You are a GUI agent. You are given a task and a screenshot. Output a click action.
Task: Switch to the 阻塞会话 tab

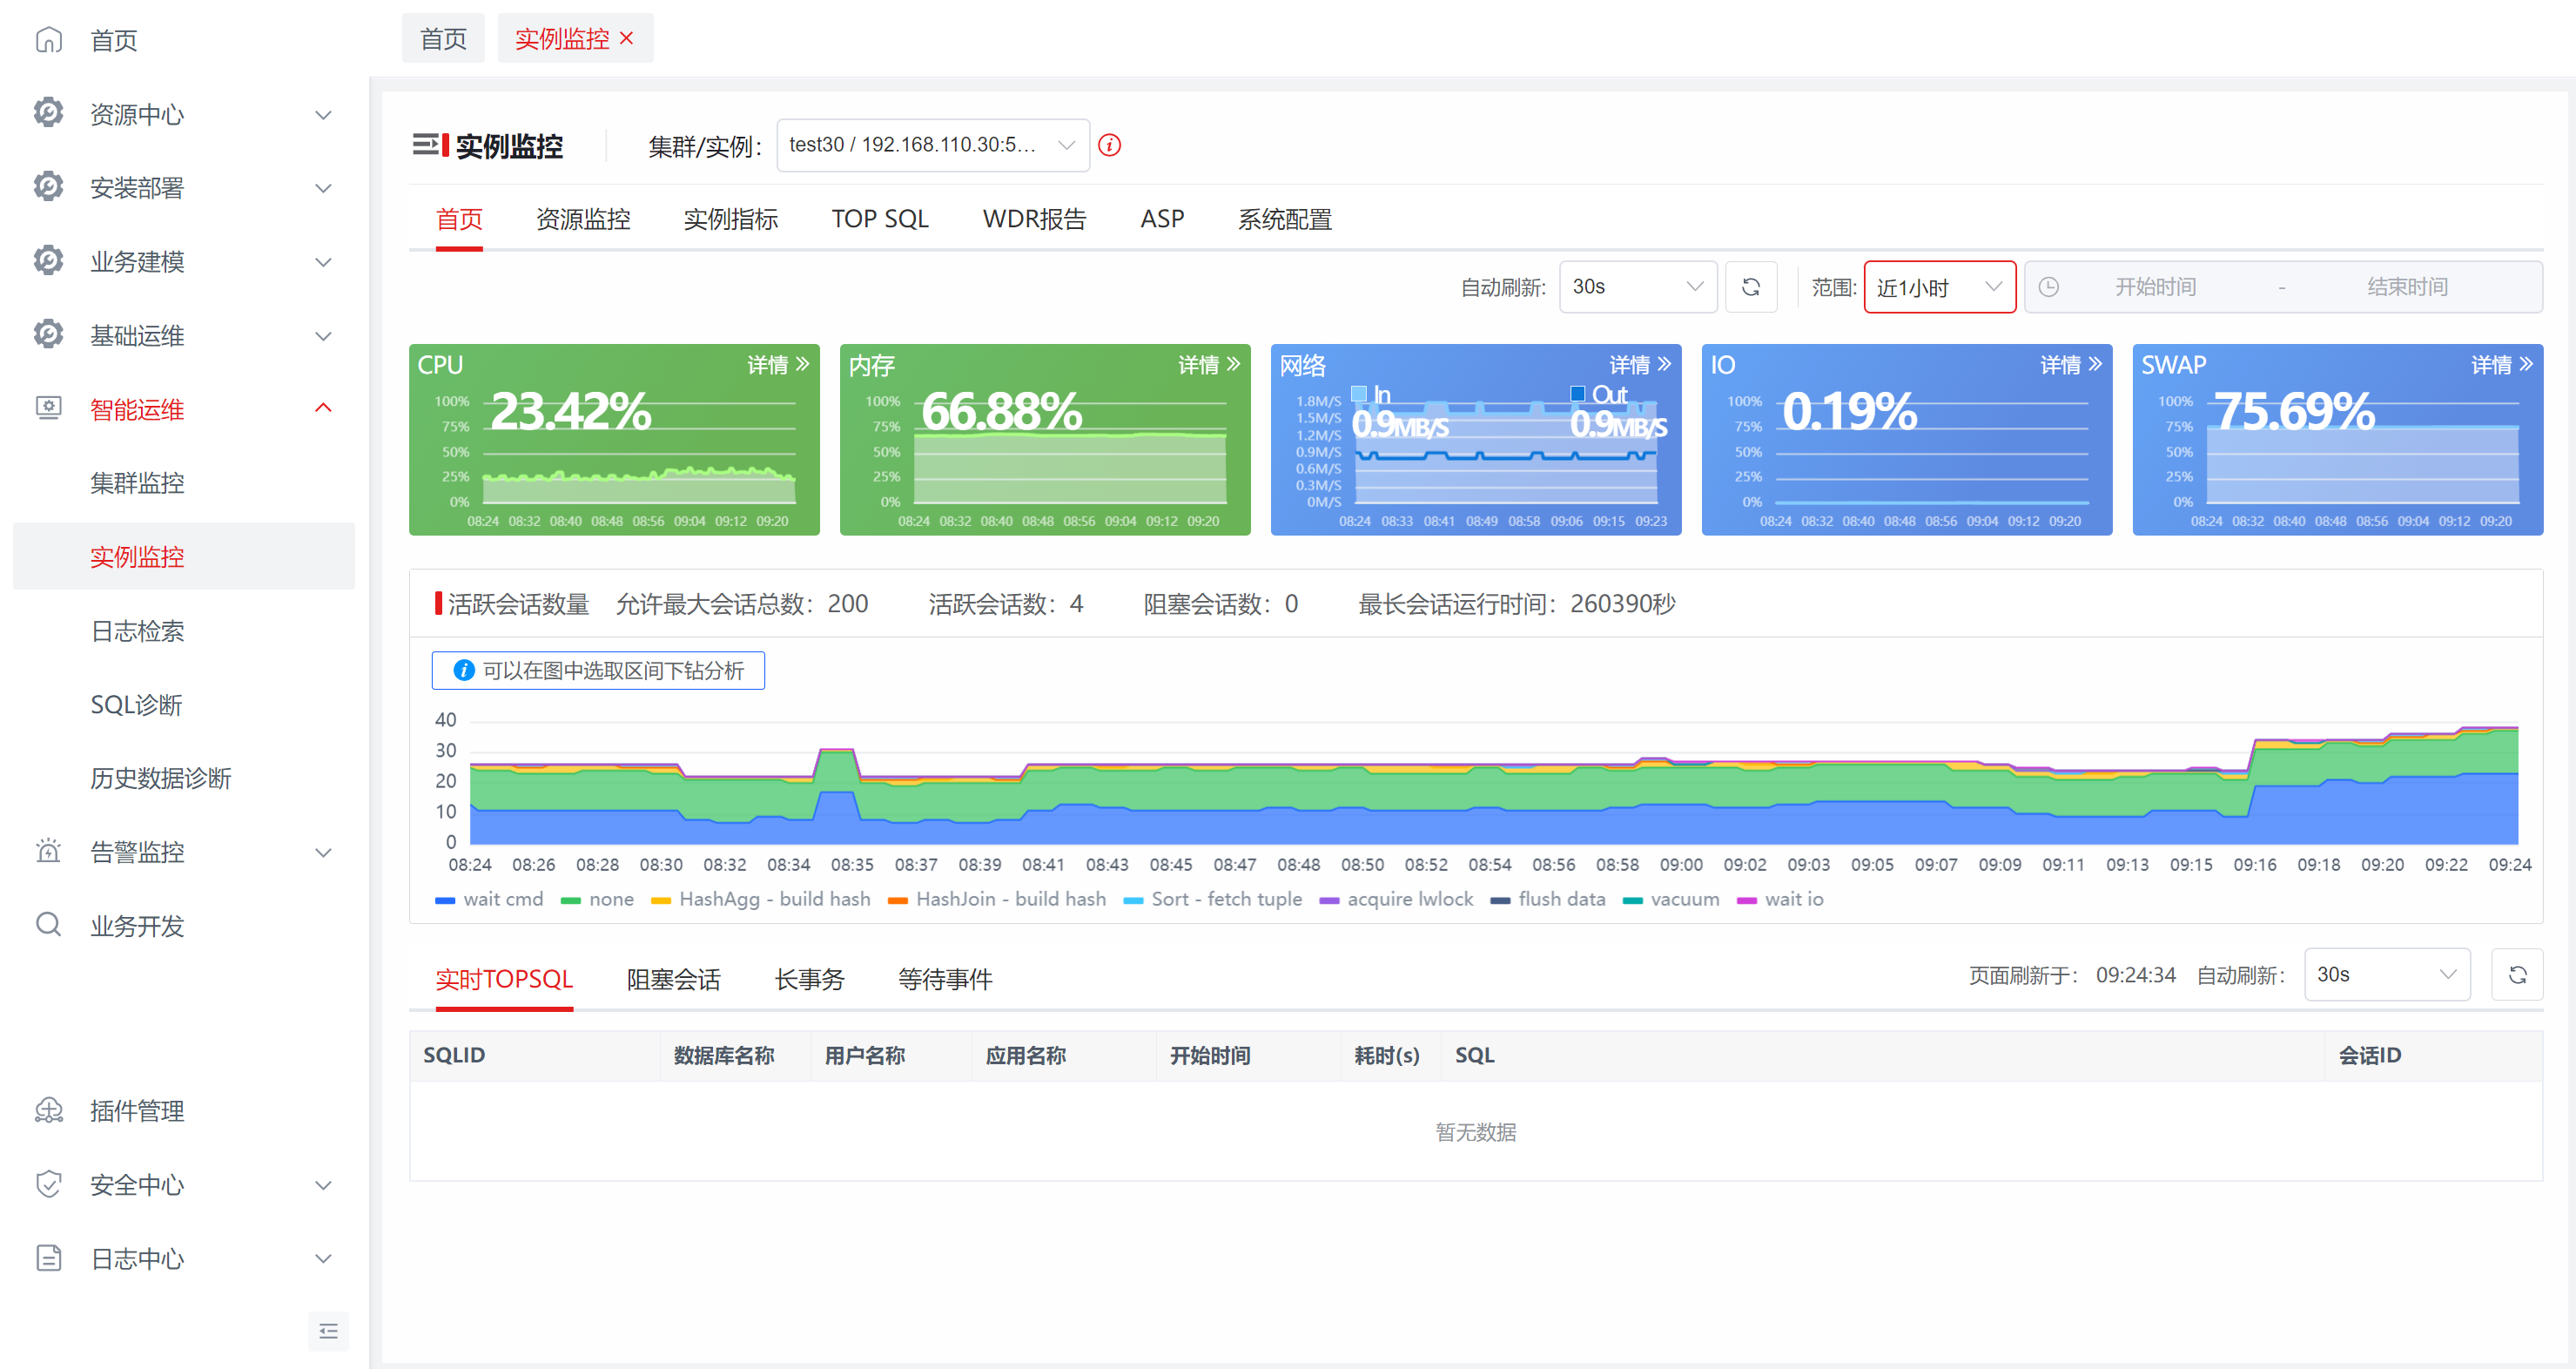click(674, 978)
